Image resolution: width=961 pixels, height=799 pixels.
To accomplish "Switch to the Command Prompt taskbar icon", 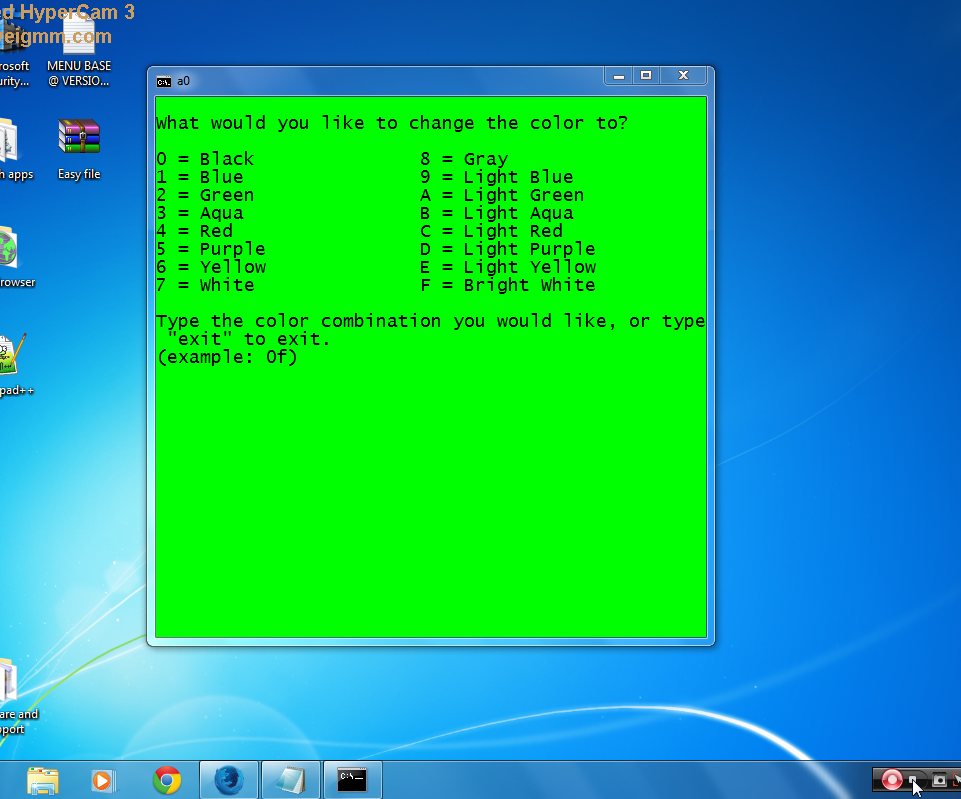I will pyautogui.click(x=352, y=780).
